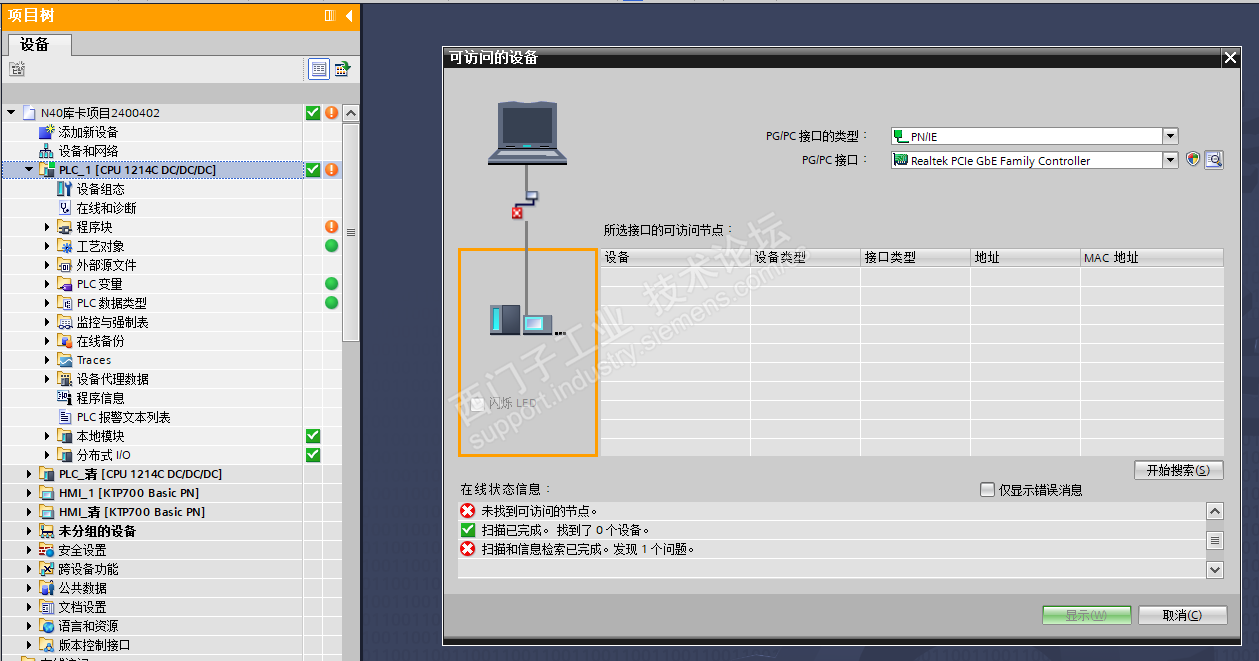
Task: Expand the PLC 数据类型 node
Action: coord(47,303)
